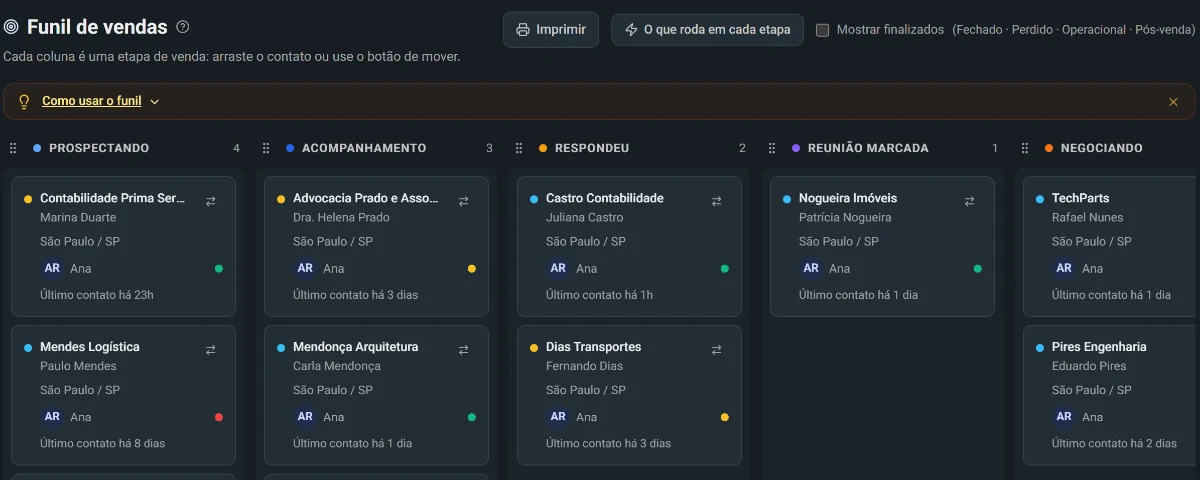Grab the drag handle of the PROSPECTANDO column
Screen dimensions: 1200x480
pos(13,148)
